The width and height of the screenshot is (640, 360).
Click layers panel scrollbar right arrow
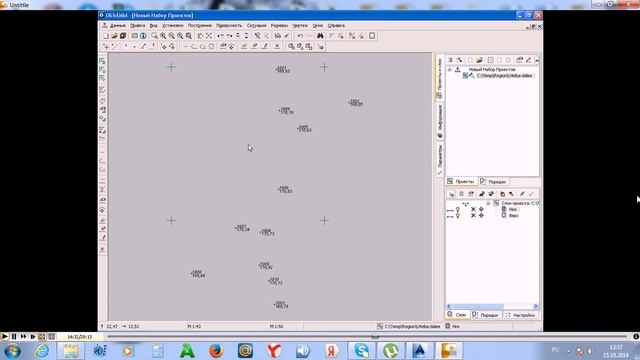pyautogui.click(x=536, y=306)
